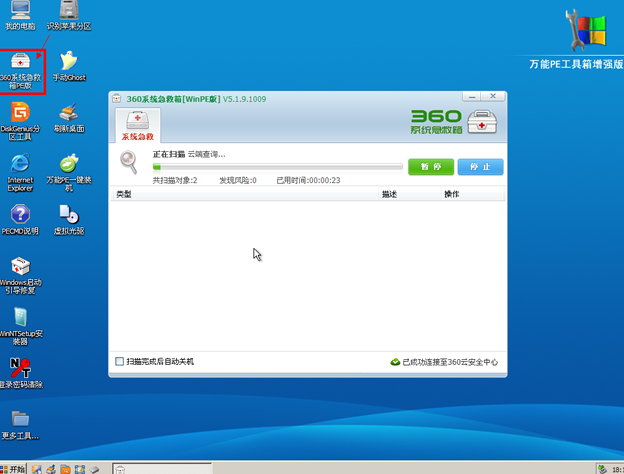Click the 已用时间:00:00:23 elapsed text
This screenshot has width=624, height=474.
pos(308,180)
